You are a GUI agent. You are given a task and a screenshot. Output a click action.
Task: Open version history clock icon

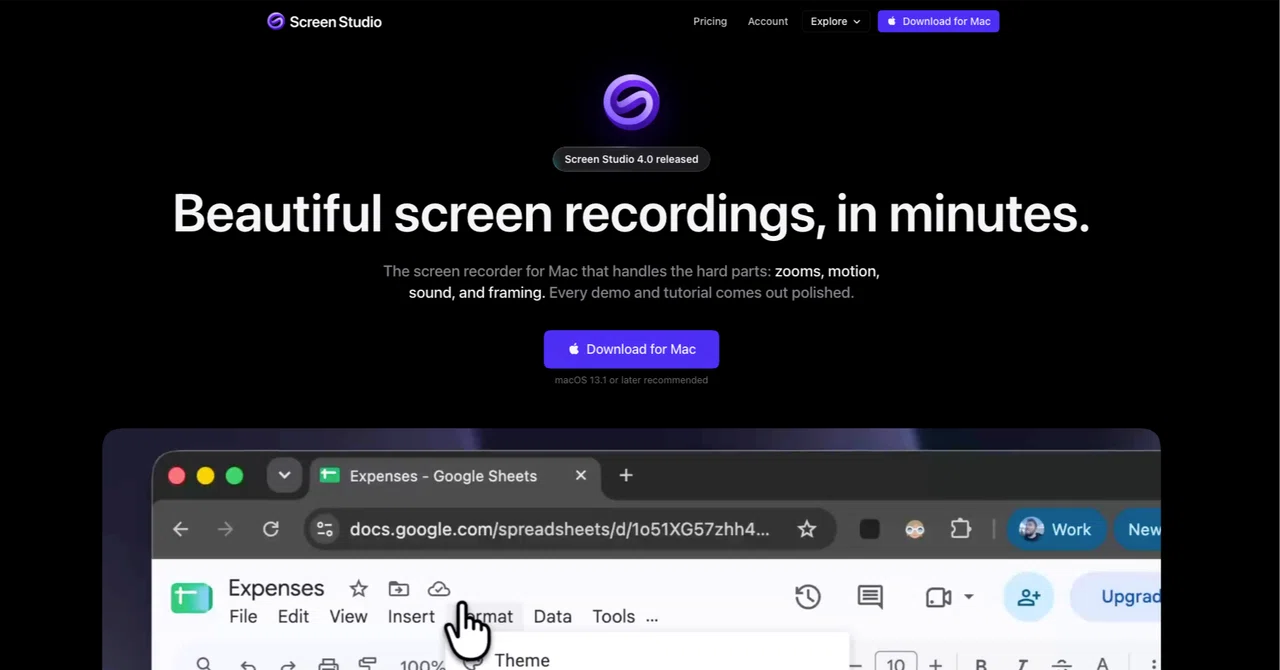pyautogui.click(x=808, y=597)
